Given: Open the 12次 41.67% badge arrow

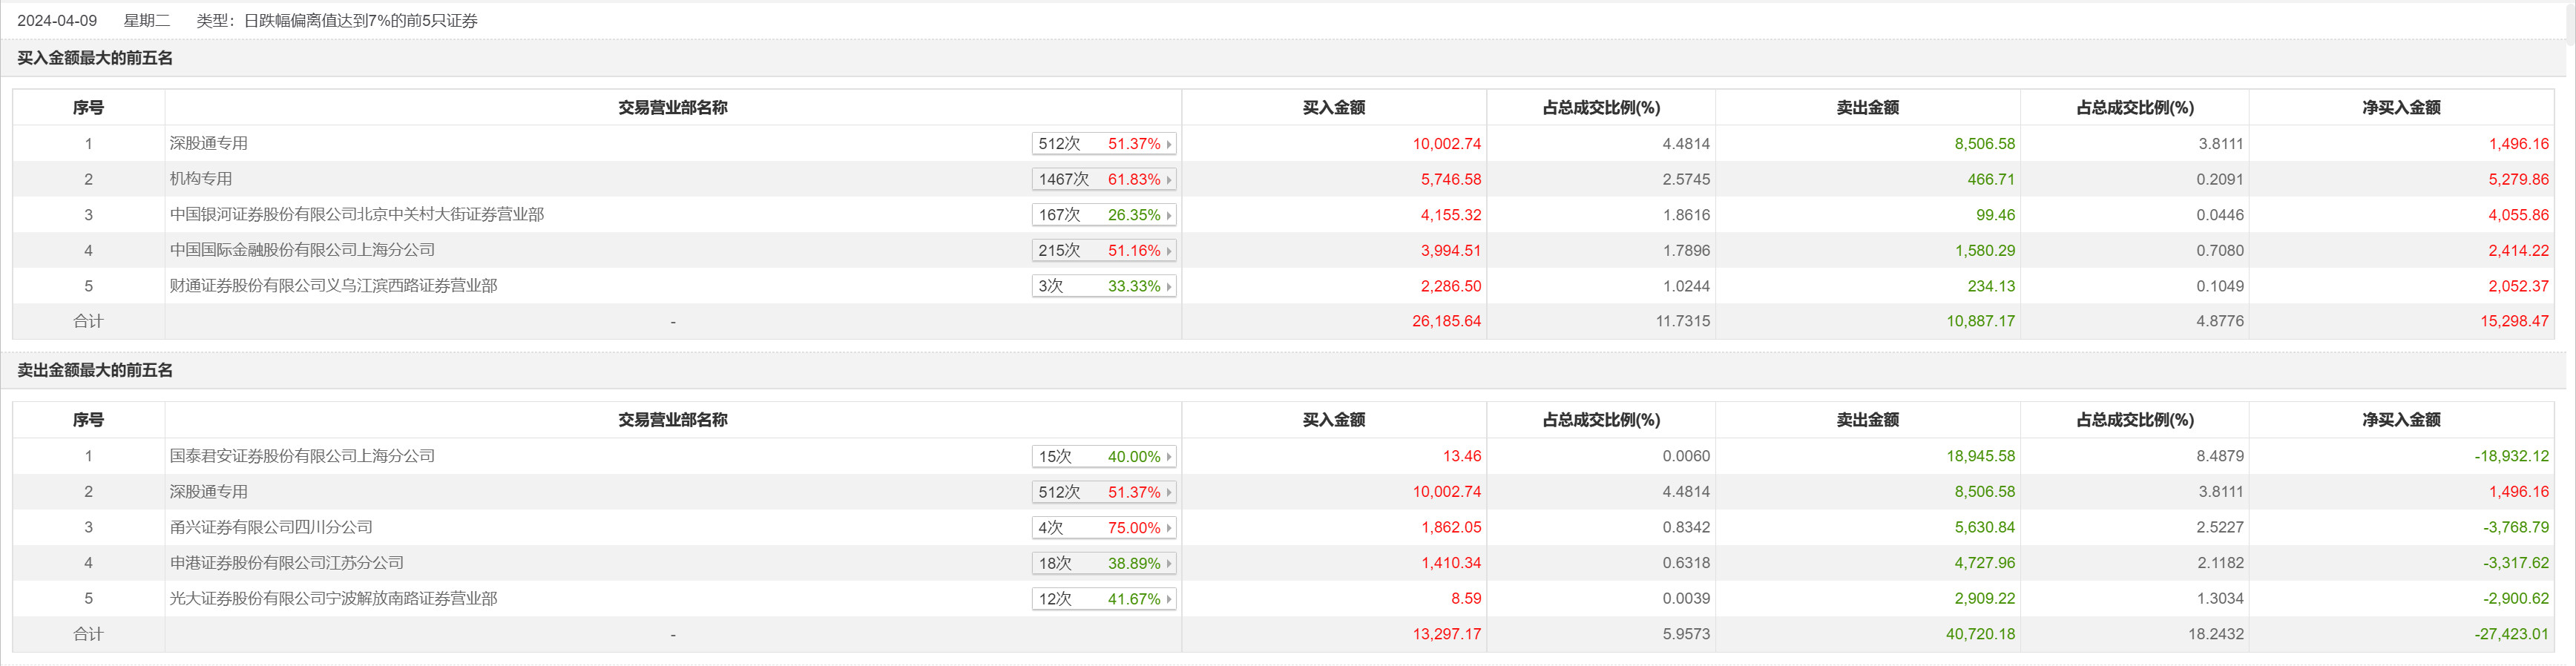Looking at the screenshot, I should [1168, 599].
